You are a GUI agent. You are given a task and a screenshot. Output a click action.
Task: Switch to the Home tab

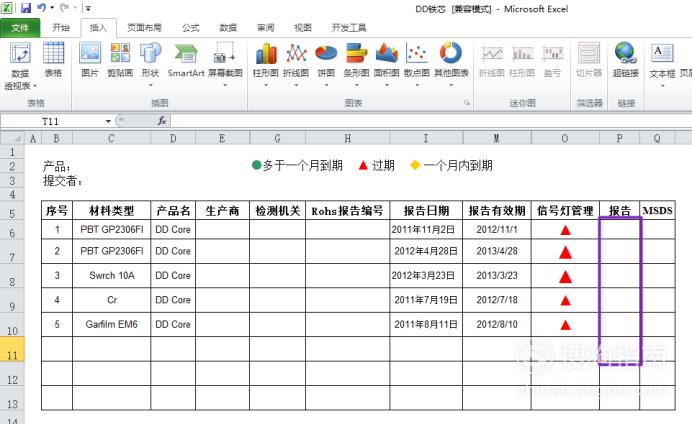[61, 28]
